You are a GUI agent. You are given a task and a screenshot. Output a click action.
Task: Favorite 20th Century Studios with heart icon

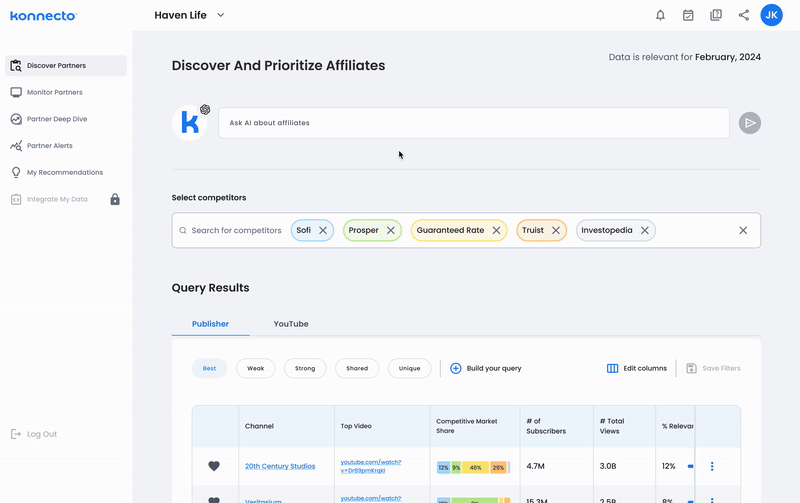(214, 466)
